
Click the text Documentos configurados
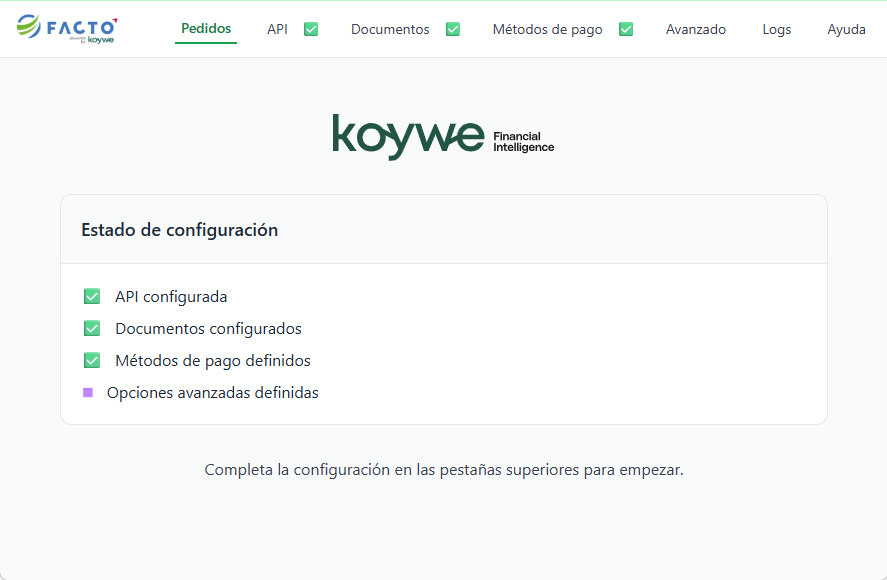pyautogui.click(x=208, y=329)
